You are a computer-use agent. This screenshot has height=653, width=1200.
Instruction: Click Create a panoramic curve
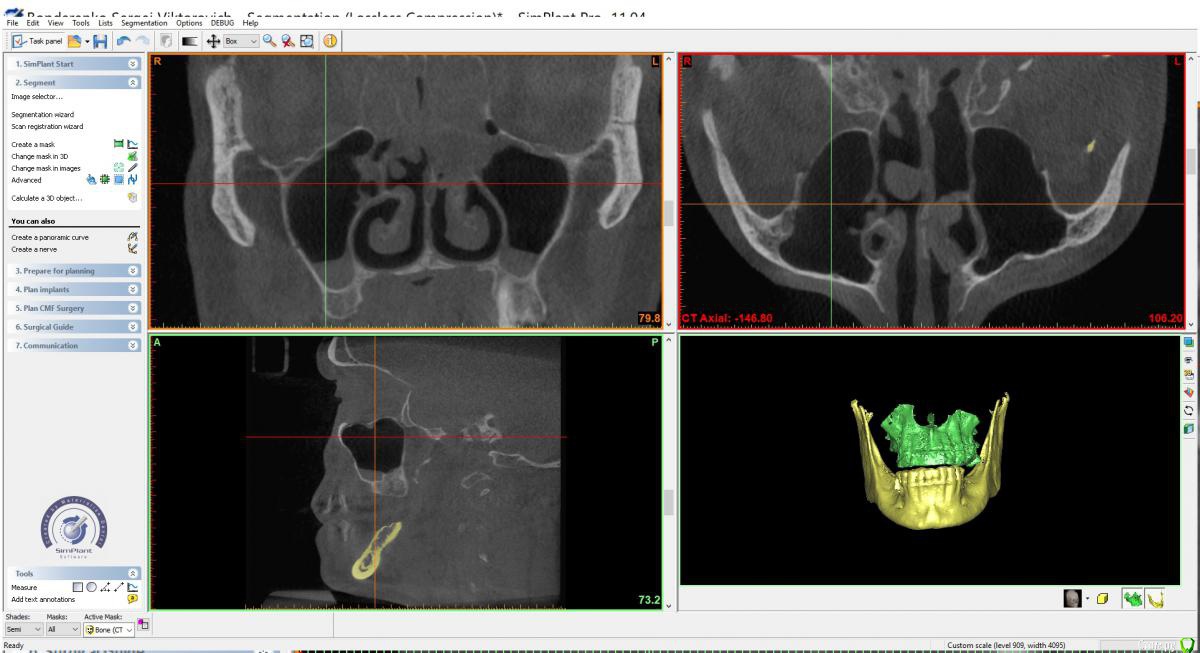click(56, 237)
